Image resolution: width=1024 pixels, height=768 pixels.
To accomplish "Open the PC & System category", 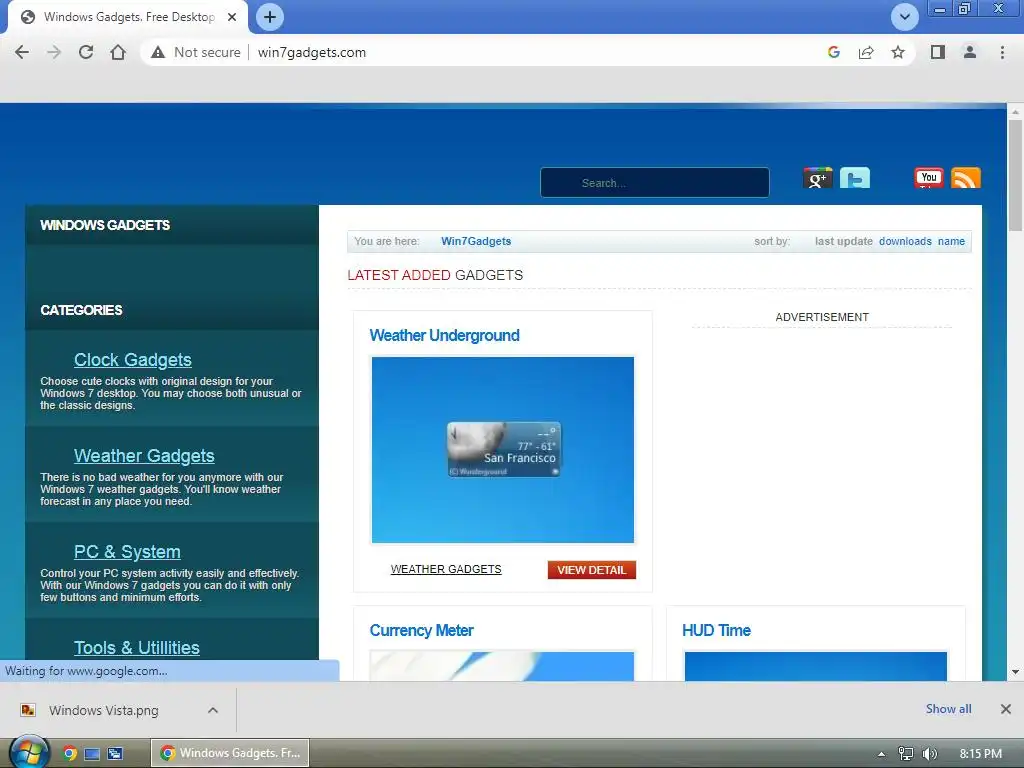I will [127, 552].
